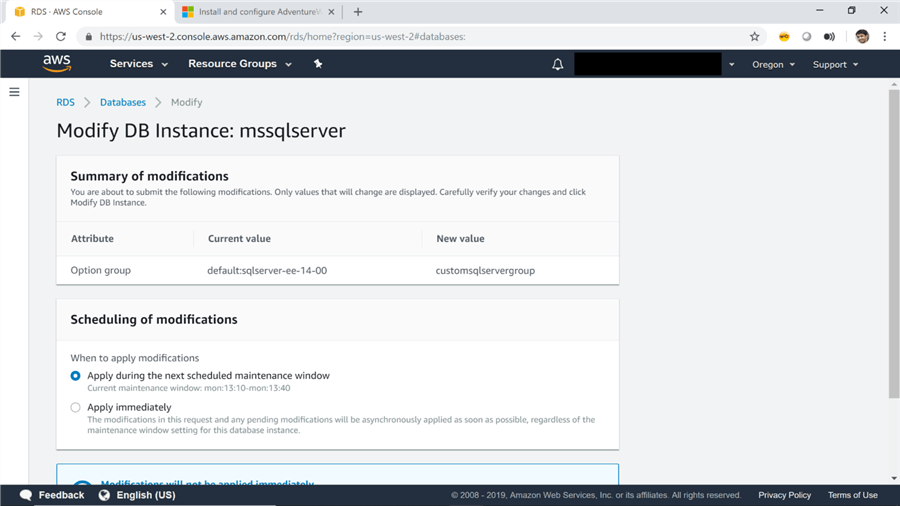
Task: Switch to Install and configure AdventureWorks tab
Action: (258, 11)
